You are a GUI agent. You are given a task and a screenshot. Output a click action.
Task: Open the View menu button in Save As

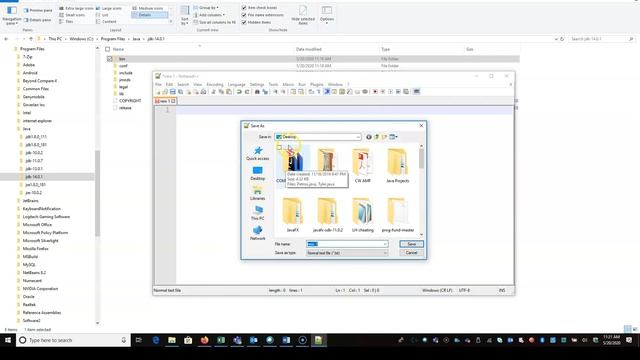(393, 137)
